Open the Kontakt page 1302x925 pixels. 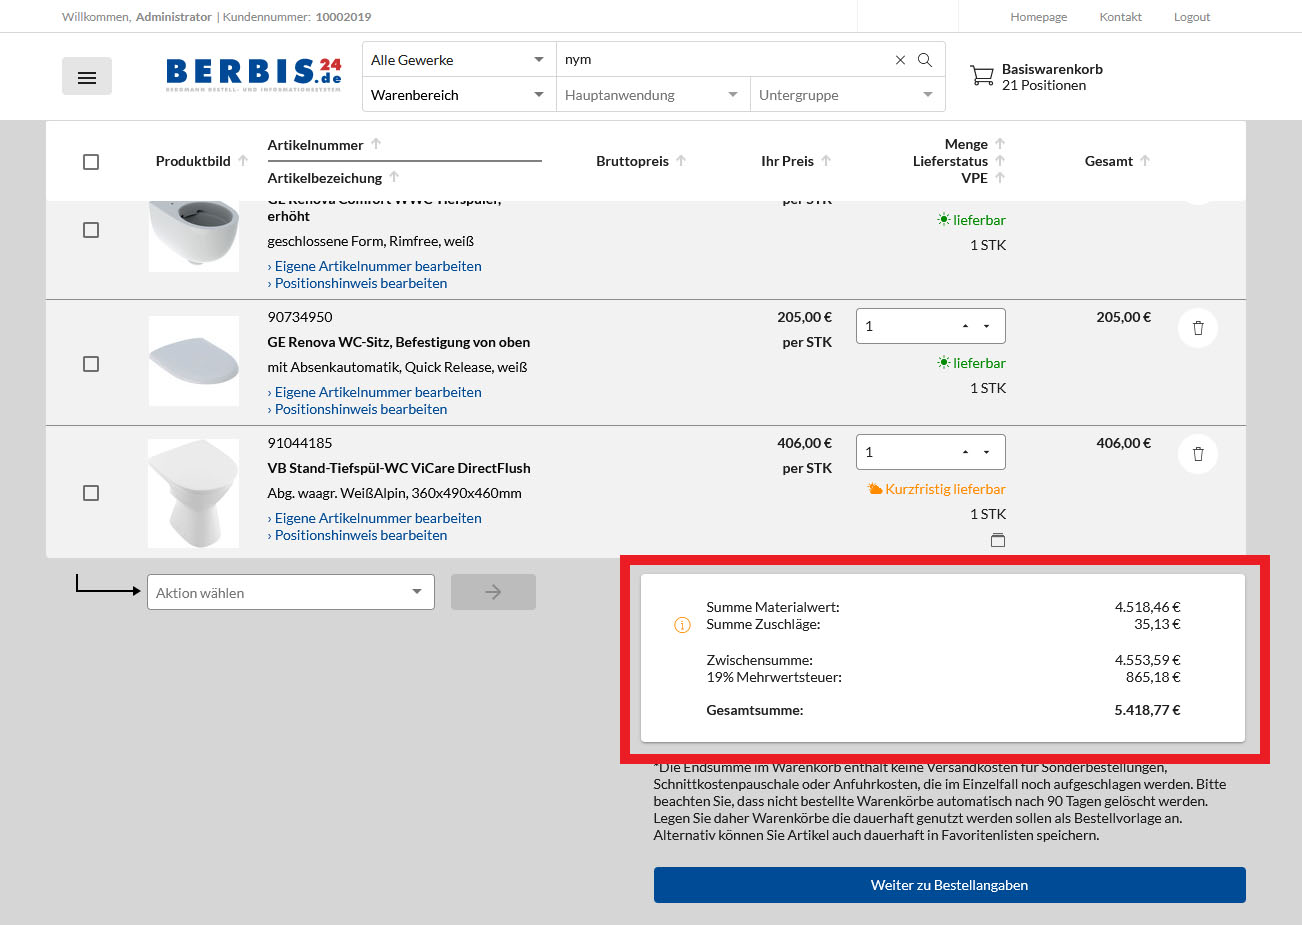[x=1120, y=17]
